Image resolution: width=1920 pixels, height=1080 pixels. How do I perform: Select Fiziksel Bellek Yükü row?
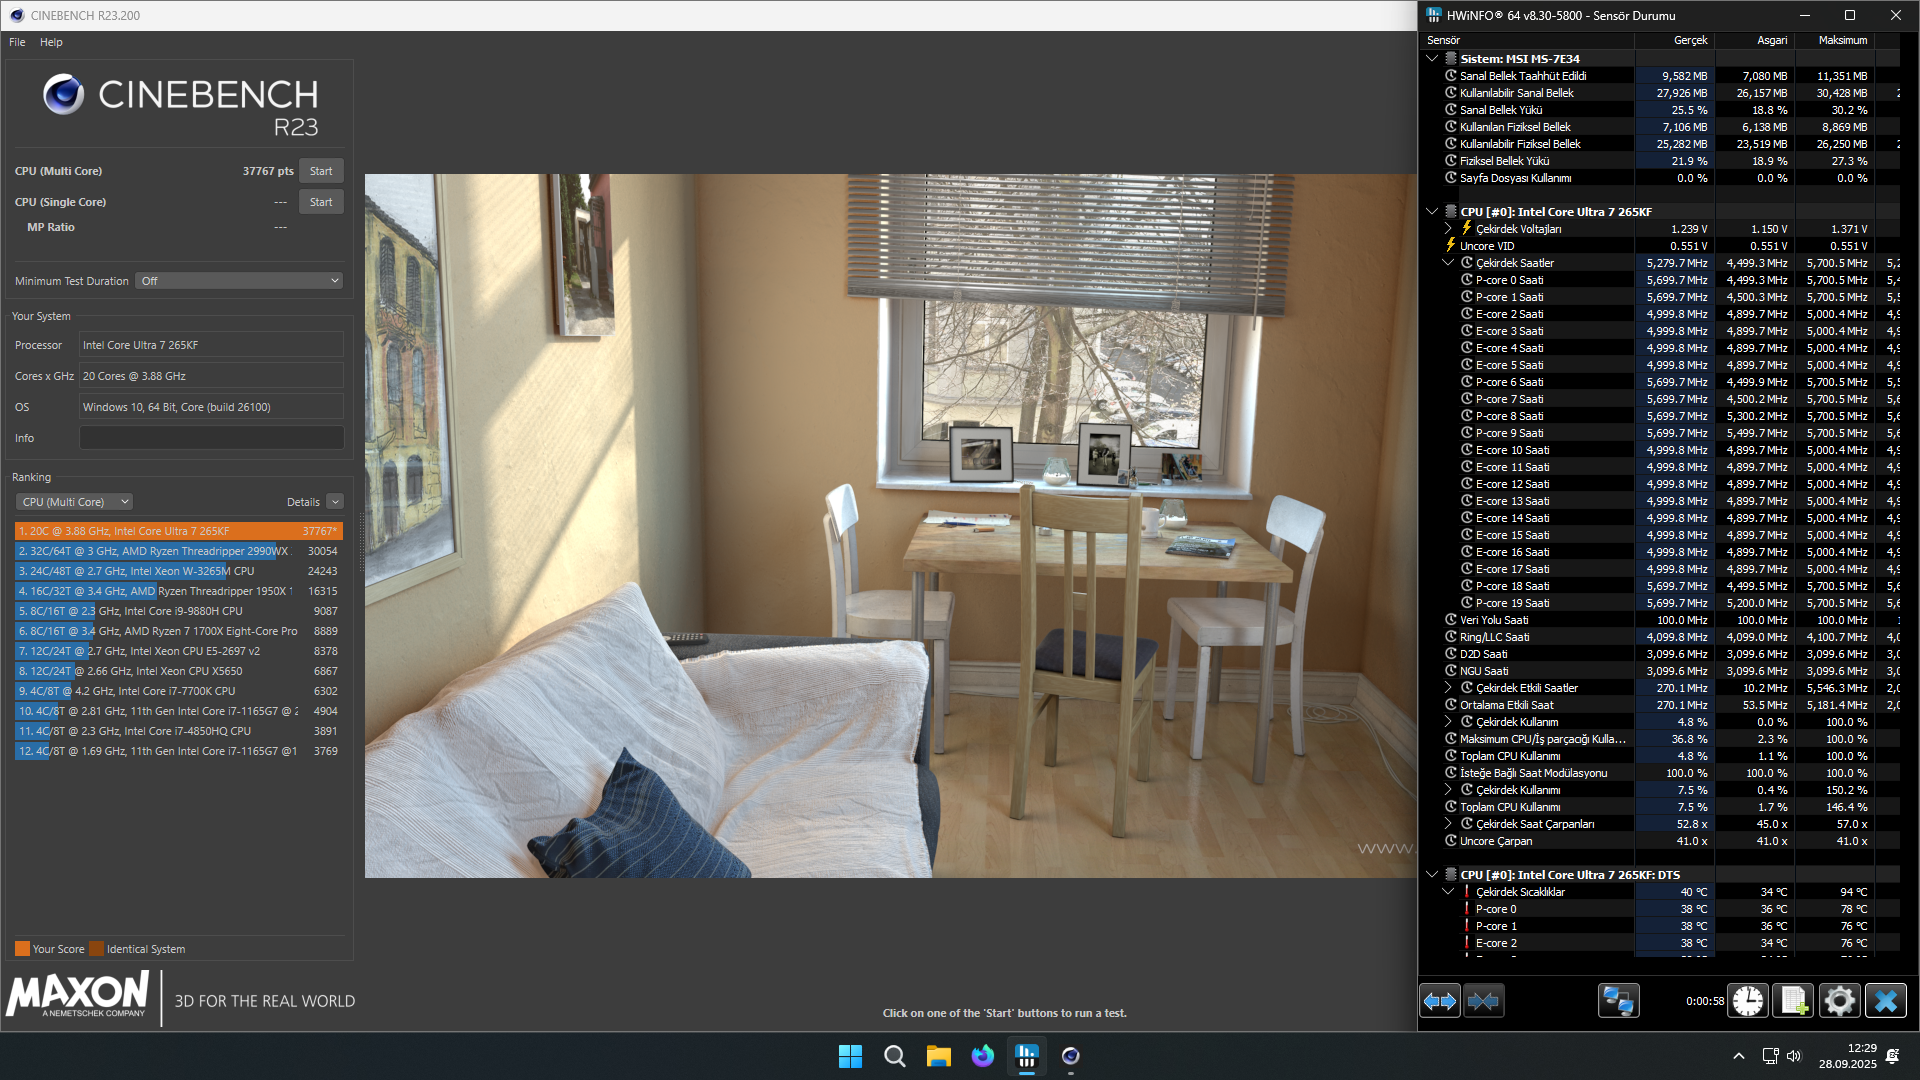point(1660,161)
